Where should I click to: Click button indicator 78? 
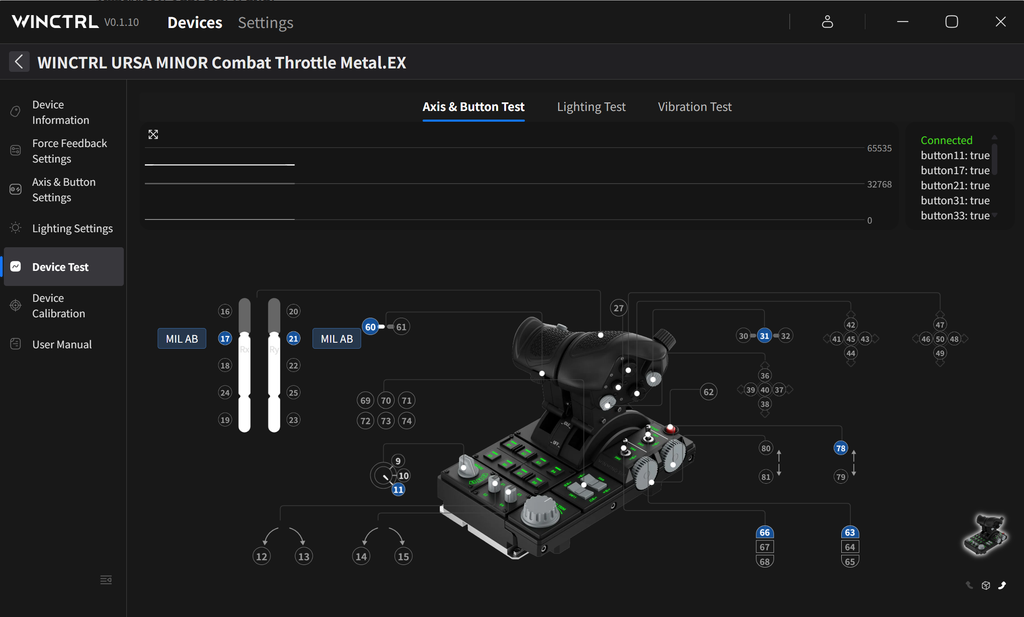[840, 448]
